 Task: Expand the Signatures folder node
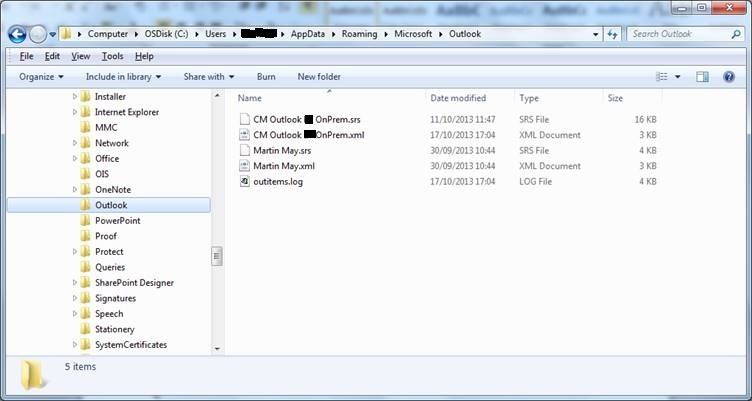pyautogui.click(x=75, y=298)
